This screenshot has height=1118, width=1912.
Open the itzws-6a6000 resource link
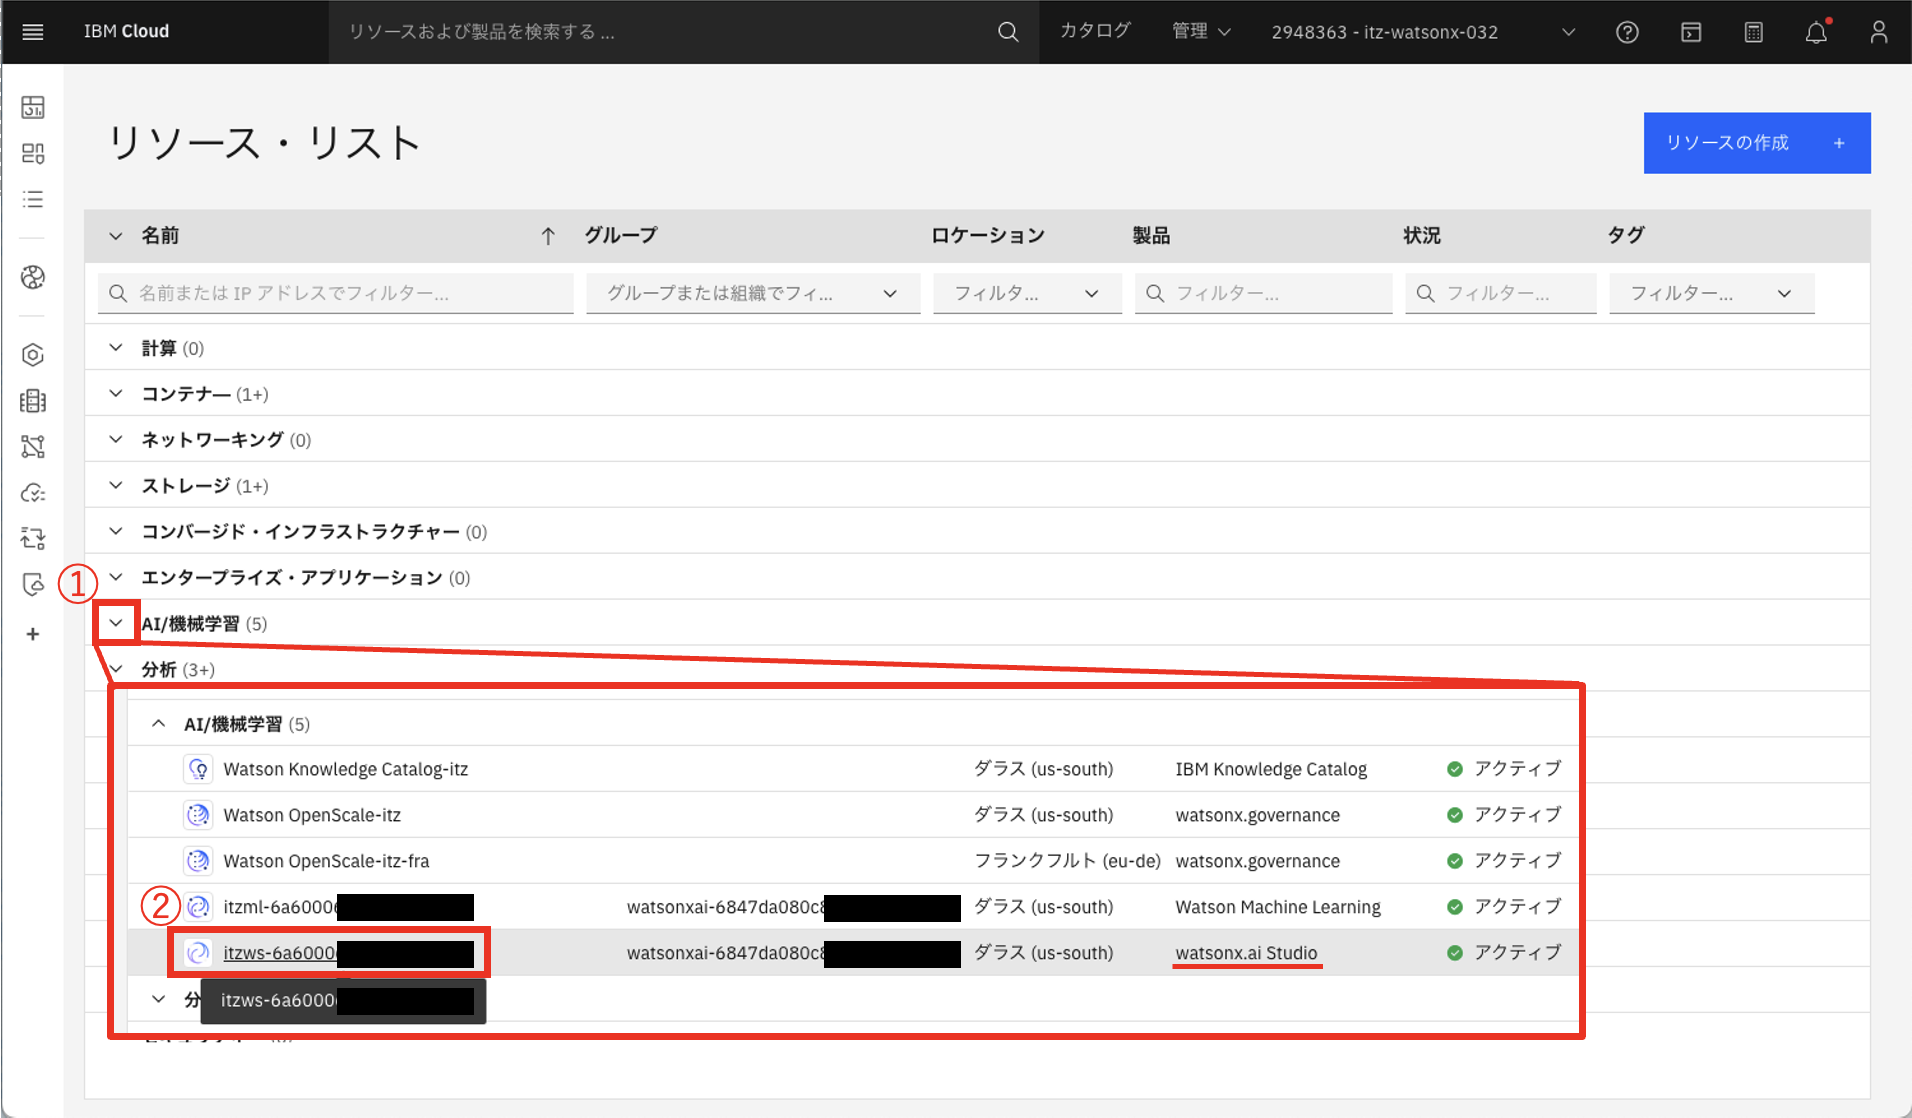(280, 953)
